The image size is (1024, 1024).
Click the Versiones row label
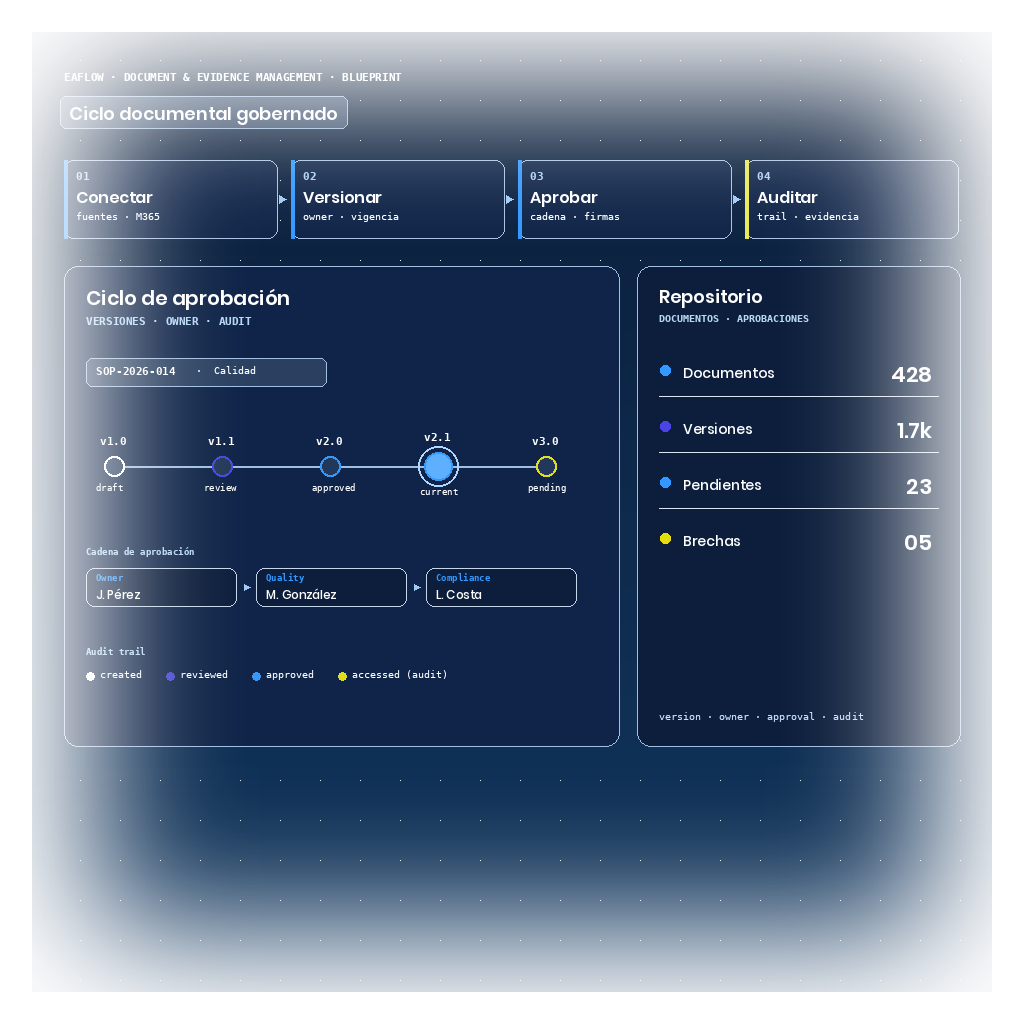click(x=717, y=429)
